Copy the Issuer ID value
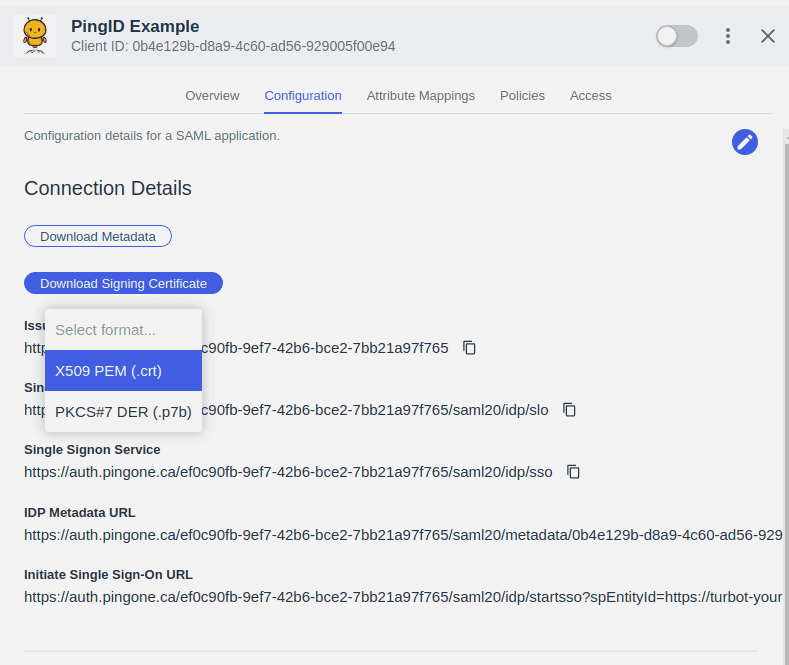Viewport: 789px width, 665px height. point(469,348)
